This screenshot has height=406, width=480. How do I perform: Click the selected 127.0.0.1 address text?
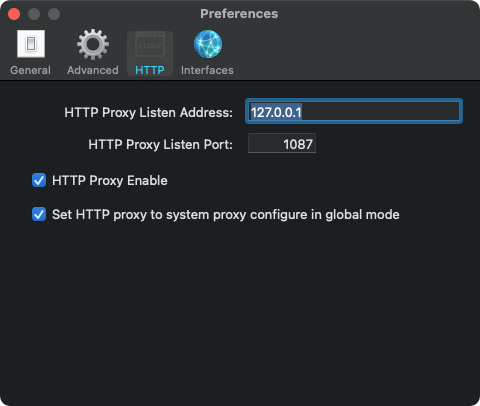276,112
